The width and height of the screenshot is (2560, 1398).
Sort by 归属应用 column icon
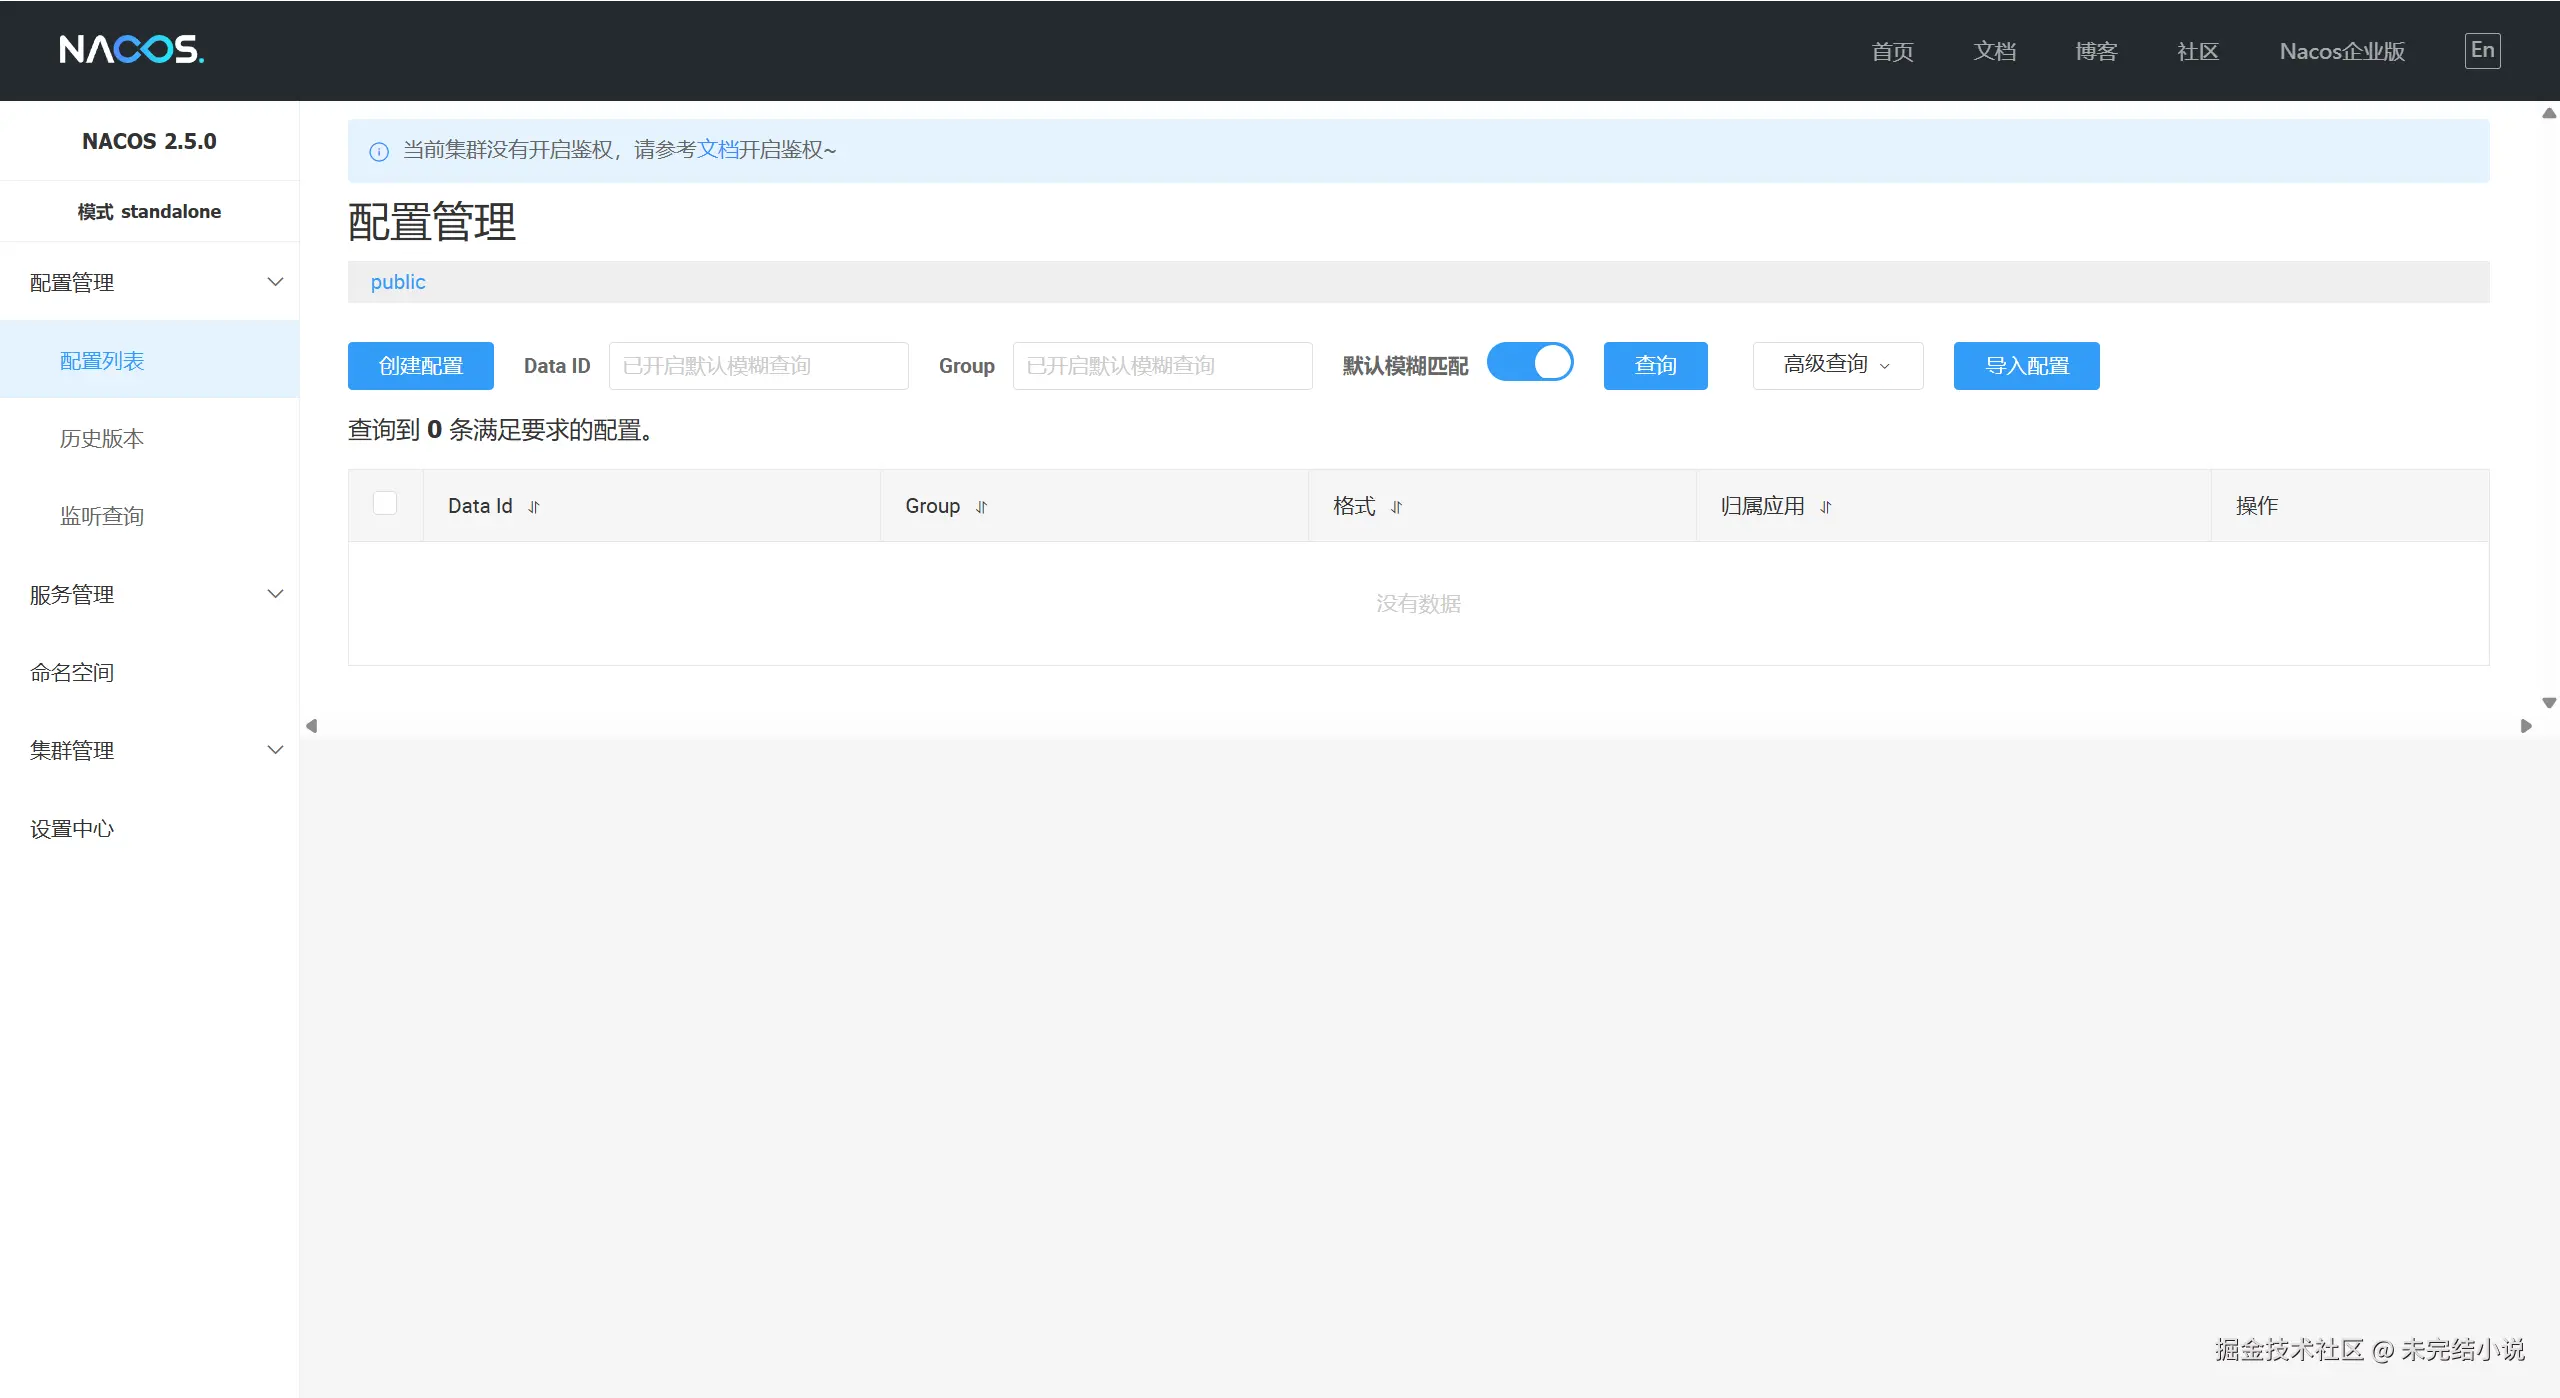tap(1825, 507)
